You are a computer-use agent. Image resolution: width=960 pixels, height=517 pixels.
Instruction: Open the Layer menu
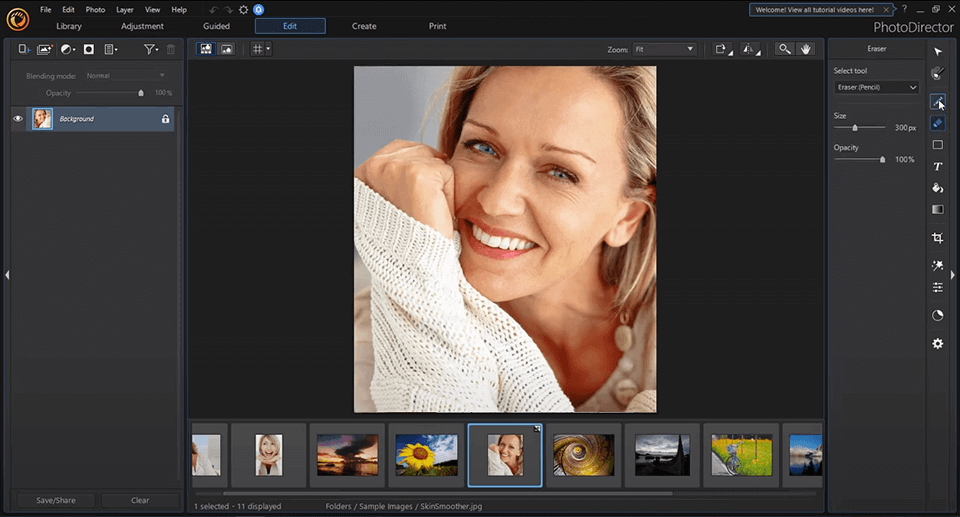pyautogui.click(x=125, y=9)
